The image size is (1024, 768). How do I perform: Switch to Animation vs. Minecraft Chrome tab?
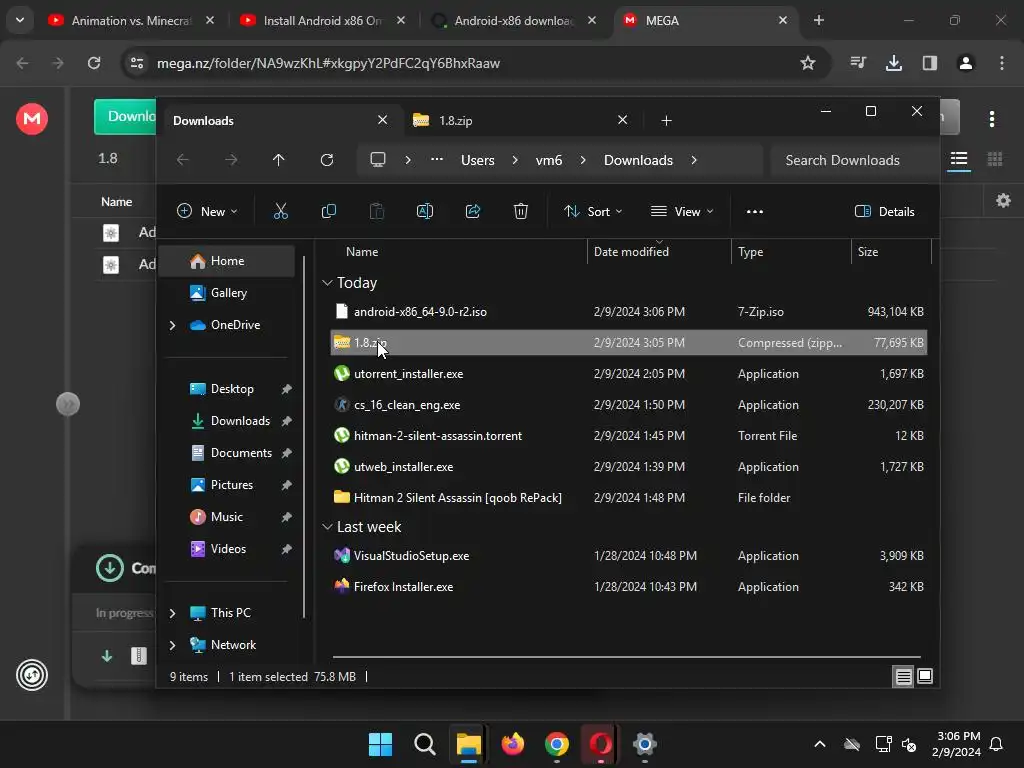[x=131, y=20]
